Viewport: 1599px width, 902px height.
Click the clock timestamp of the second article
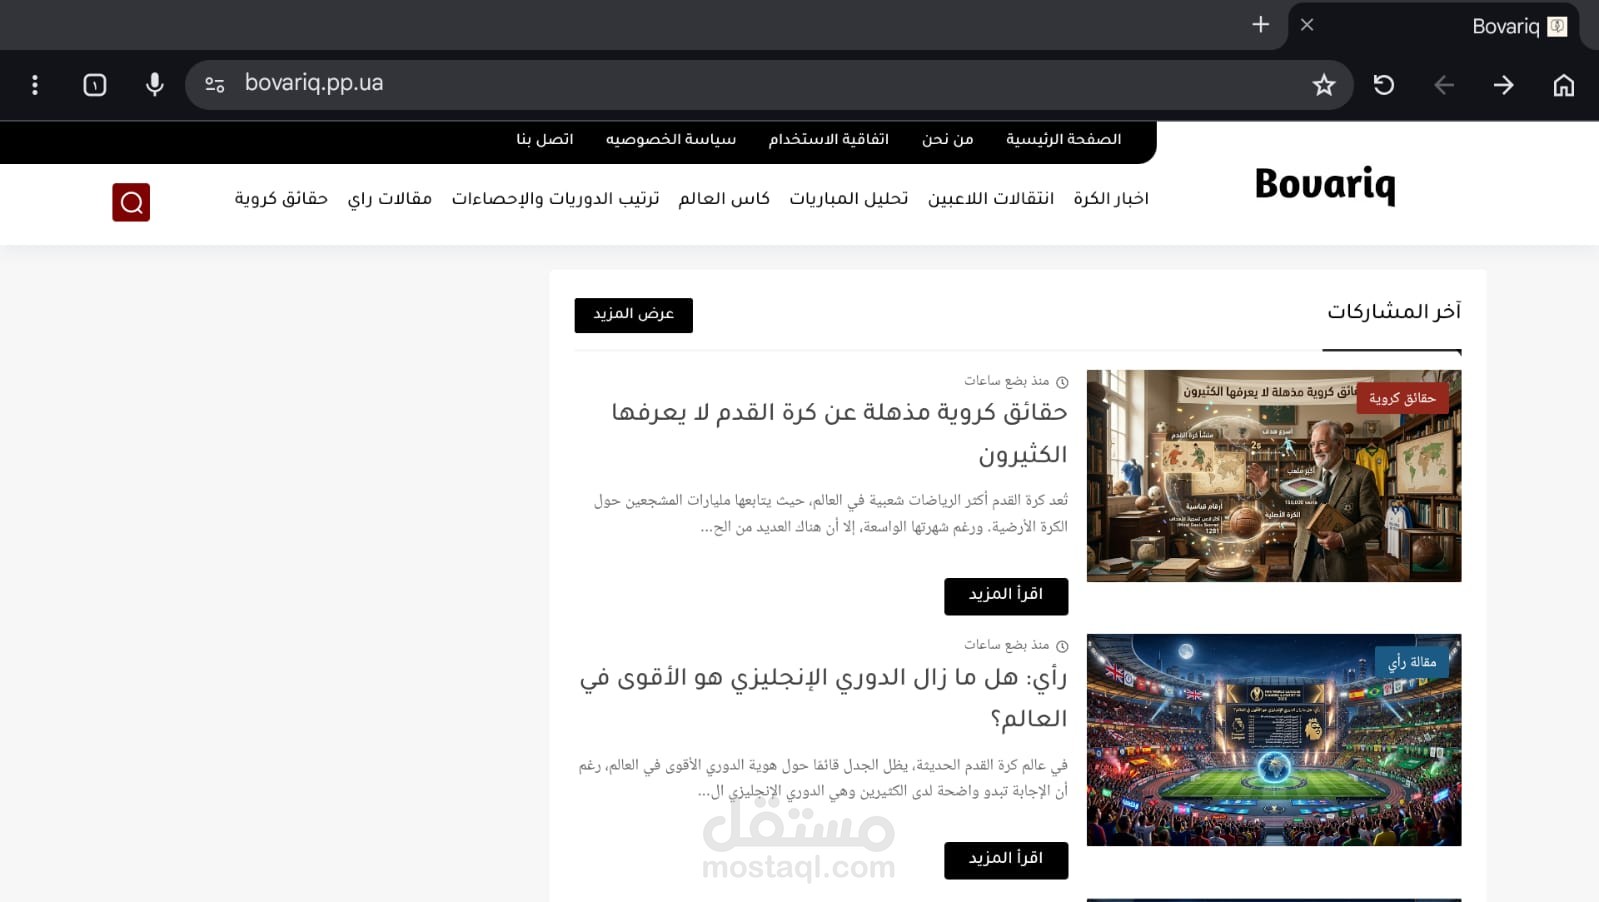coord(1016,645)
